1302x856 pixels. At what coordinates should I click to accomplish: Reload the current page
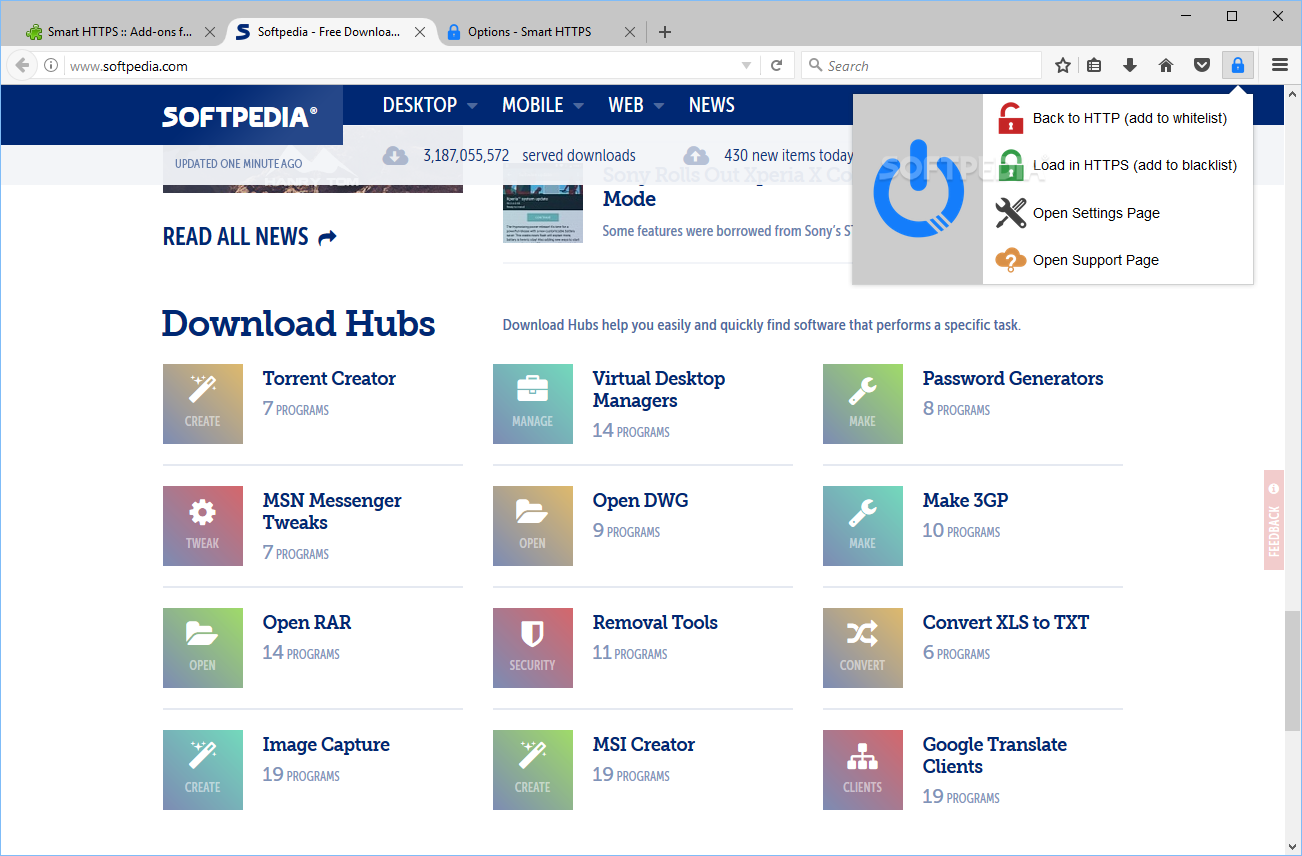click(x=776, y=66)
